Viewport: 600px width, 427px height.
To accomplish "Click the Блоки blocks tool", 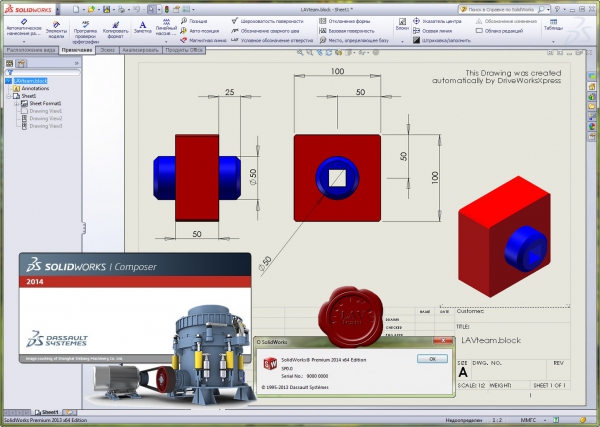I will pyautogui.click(x=402, y=24).
